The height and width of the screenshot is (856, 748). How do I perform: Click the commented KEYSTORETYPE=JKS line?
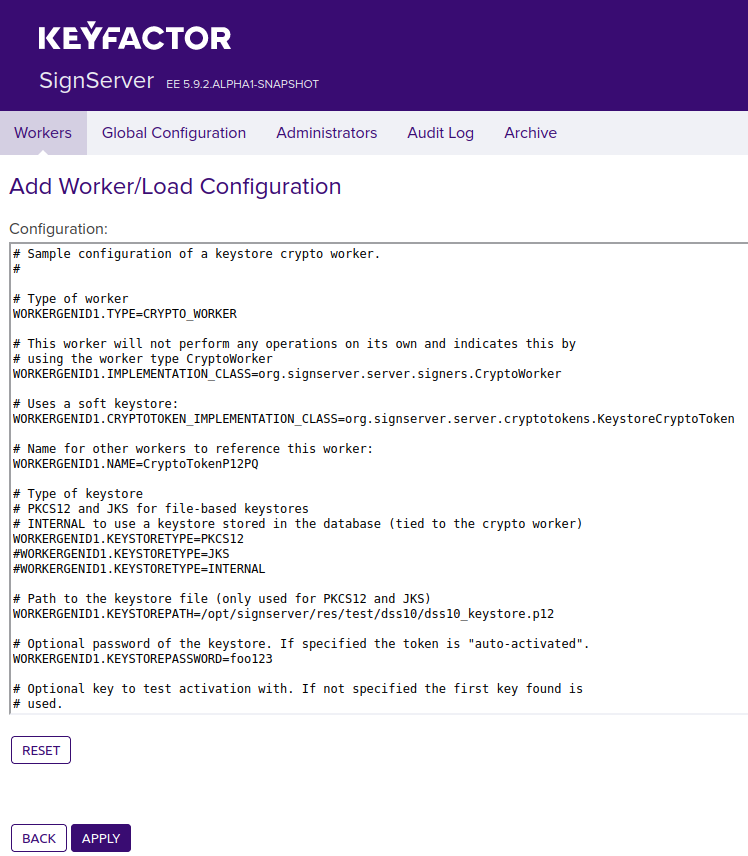point(121,554)
